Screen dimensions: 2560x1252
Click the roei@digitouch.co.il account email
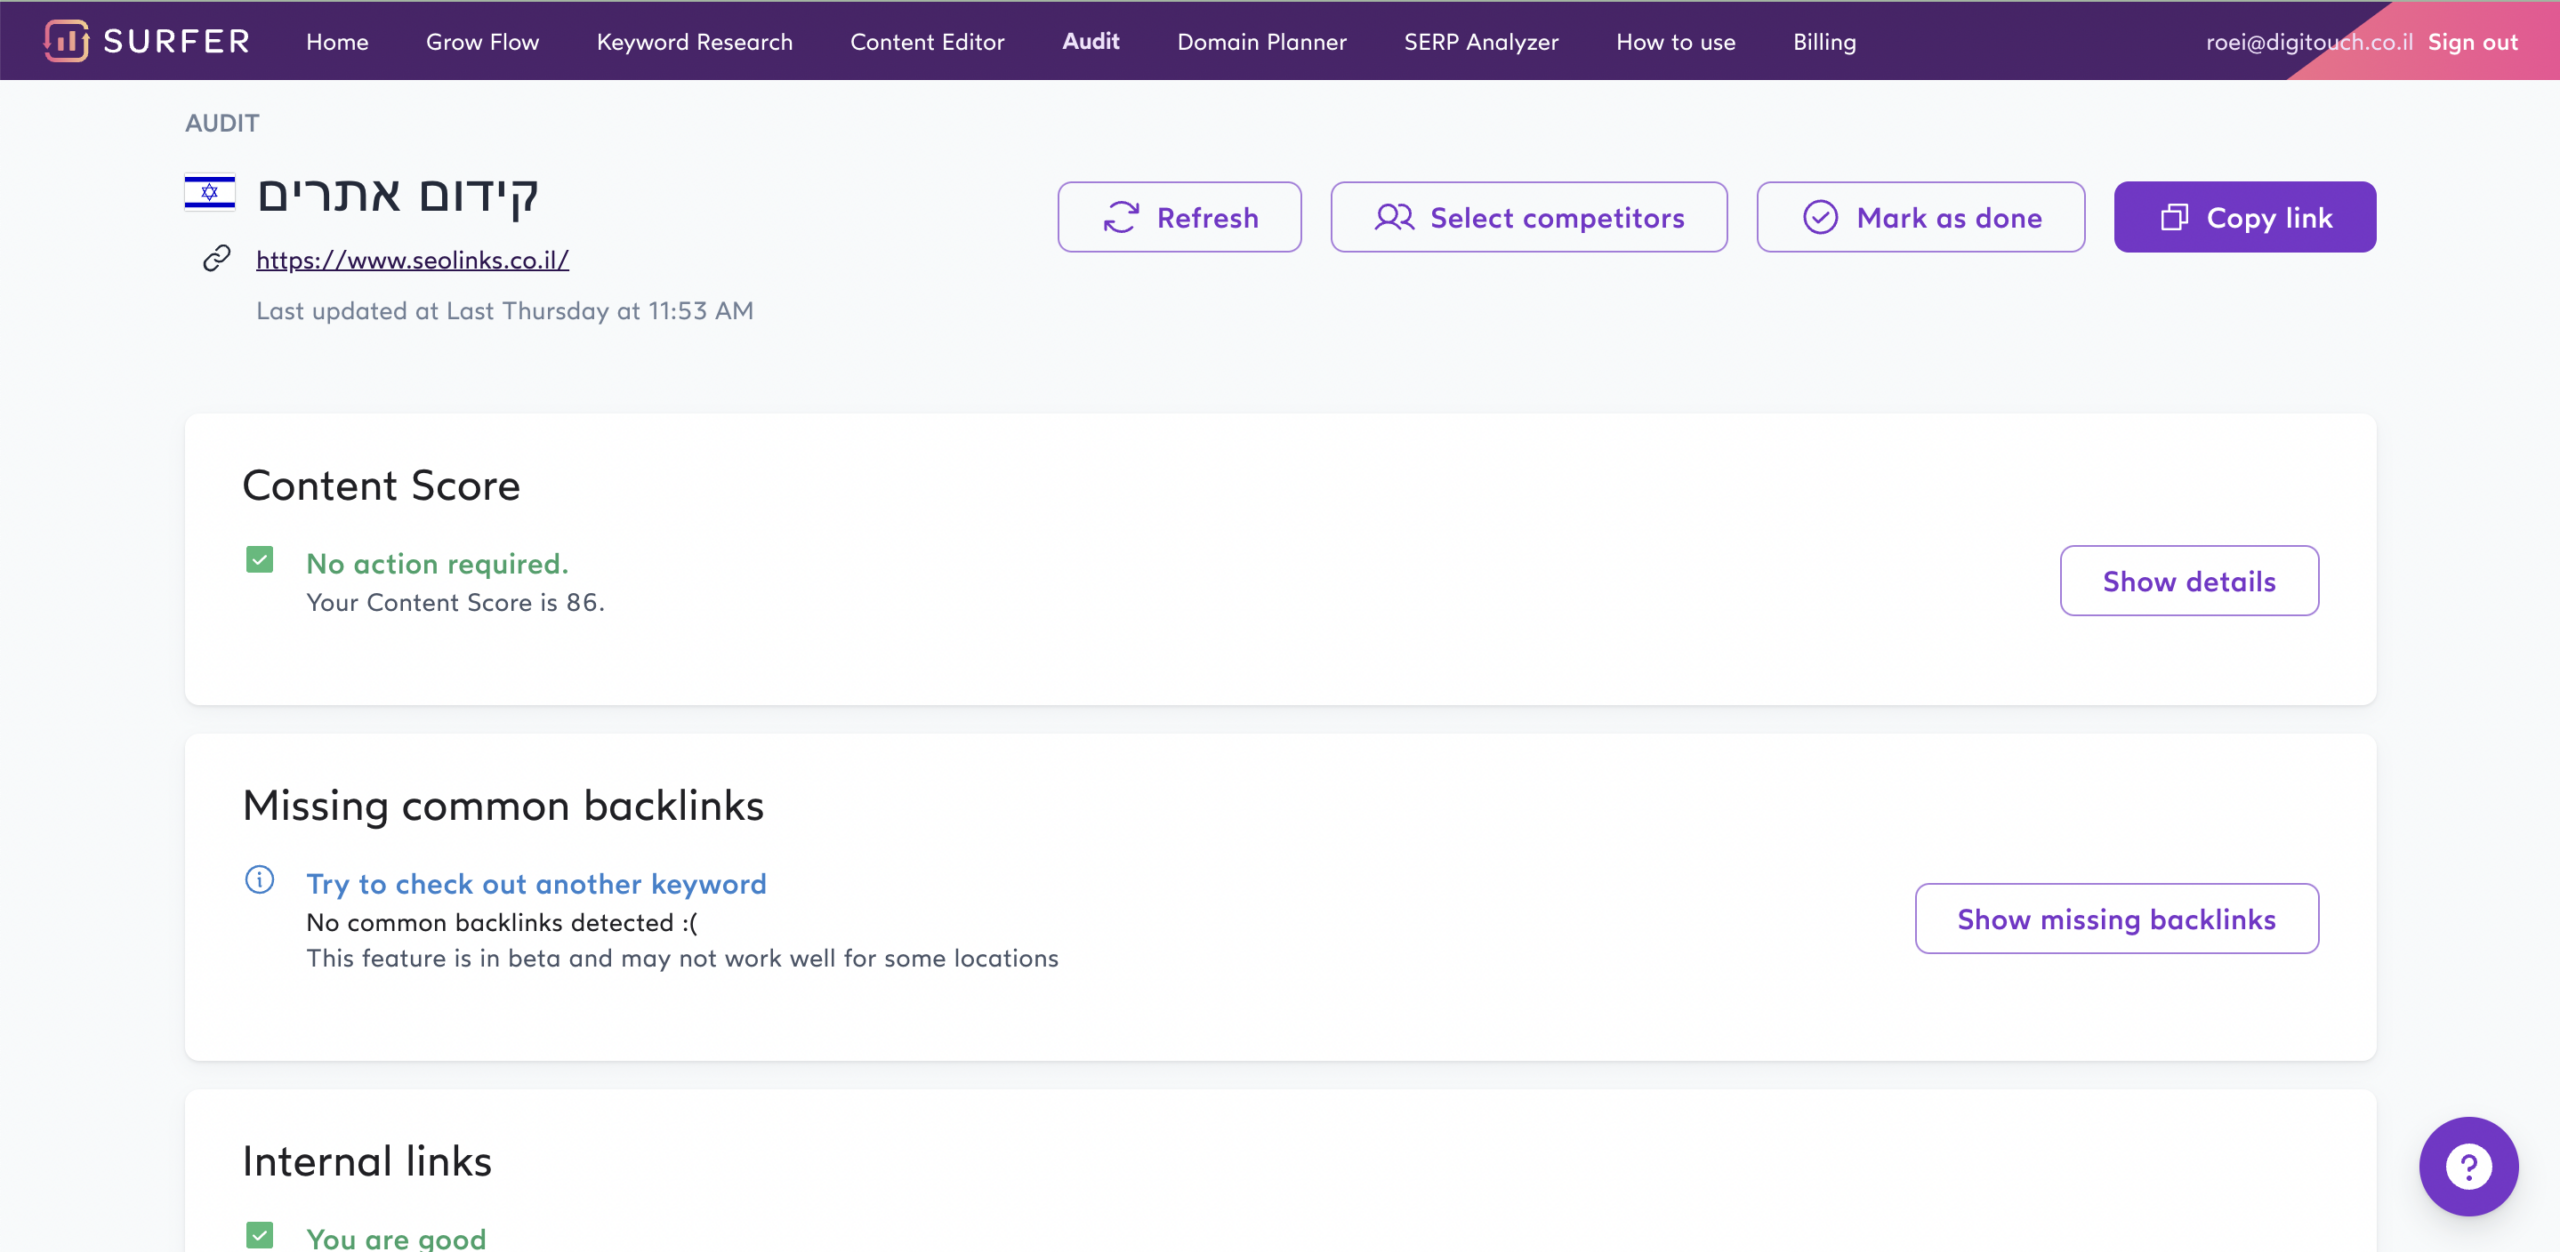2309,42
